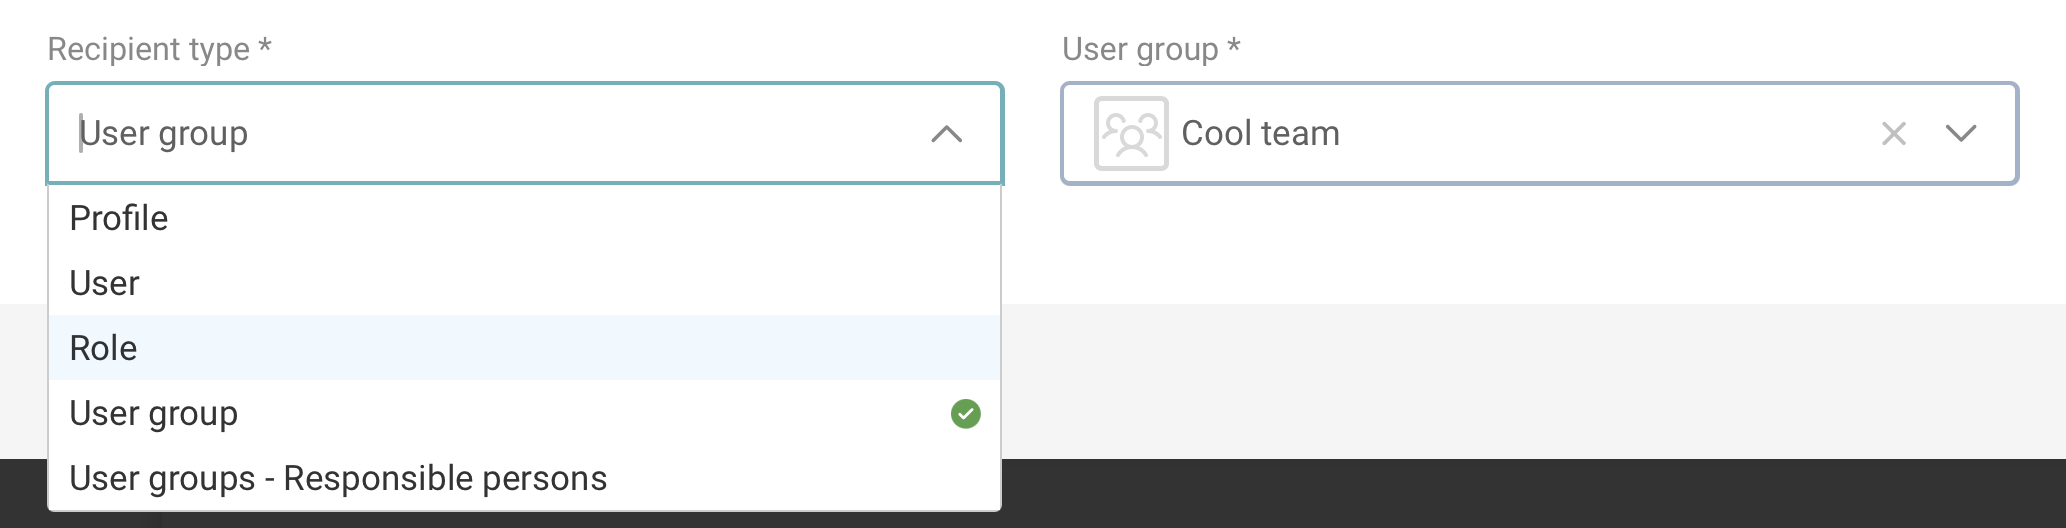Click asterisk next to Recipient type label
This screenshot has height=528, width=2066.
[265, 47]
